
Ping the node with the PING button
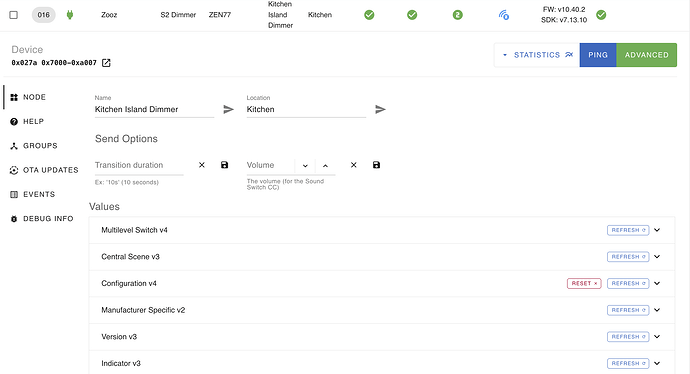(x=598, y=55)
